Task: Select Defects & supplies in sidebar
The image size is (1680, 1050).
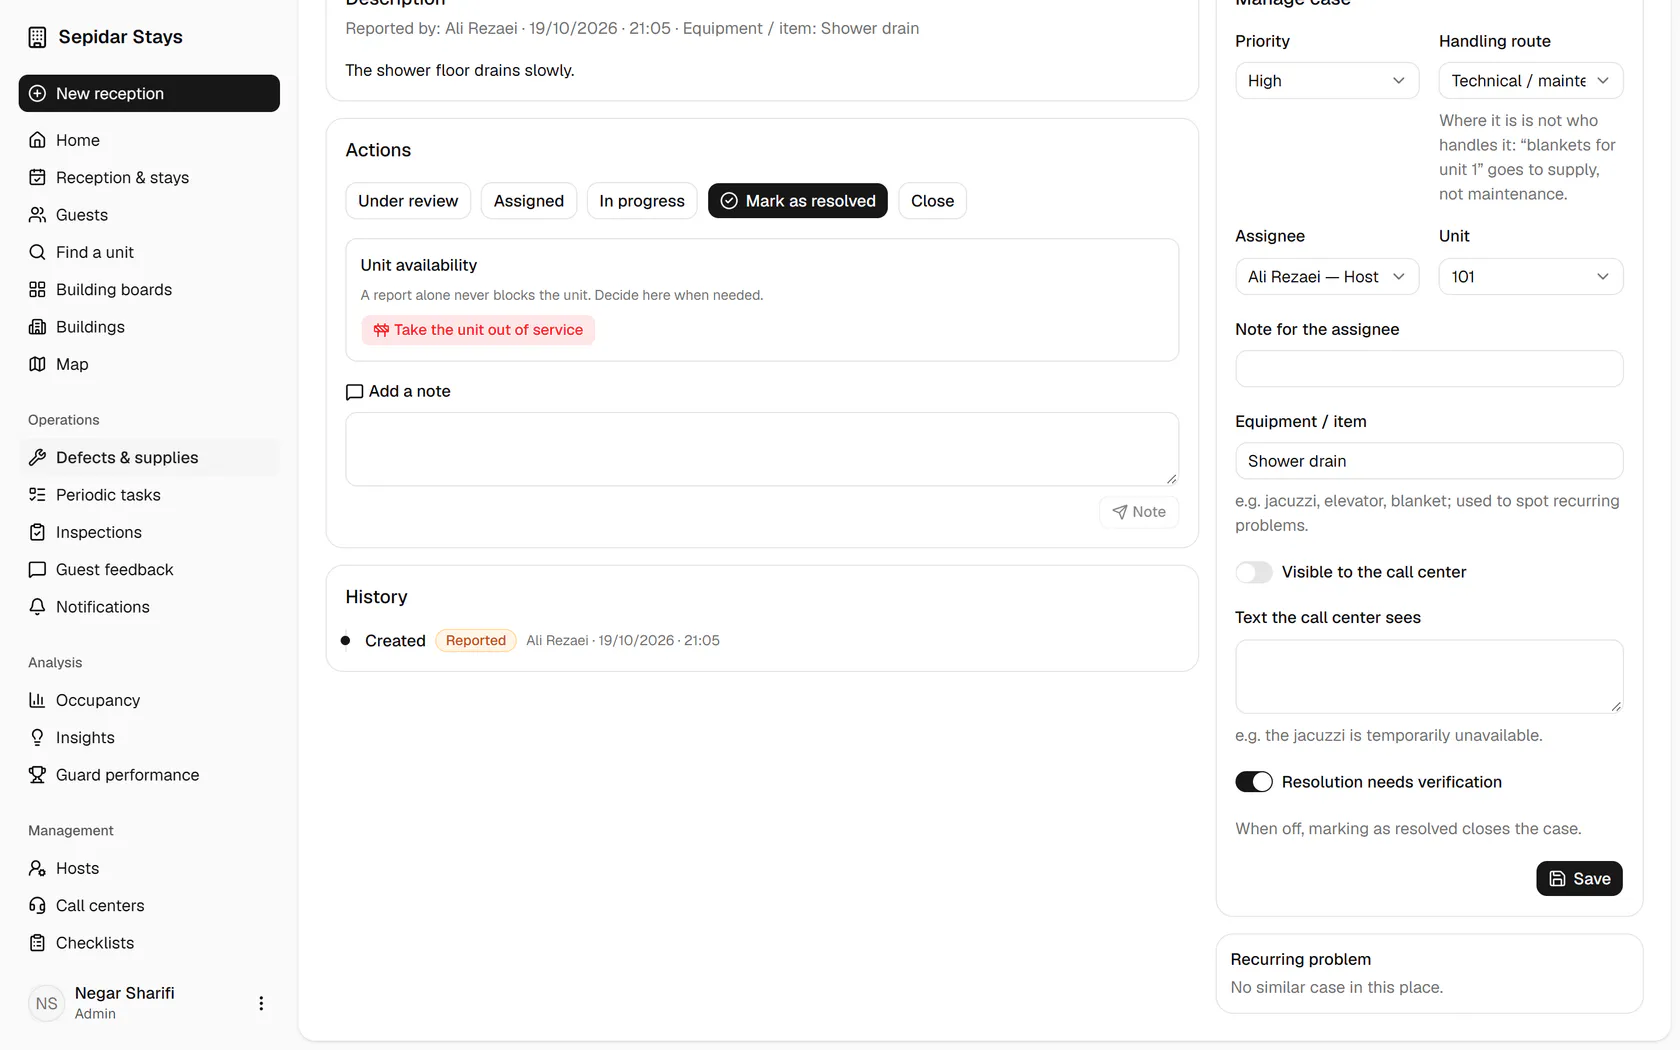Action: click(x=149, y=457)
